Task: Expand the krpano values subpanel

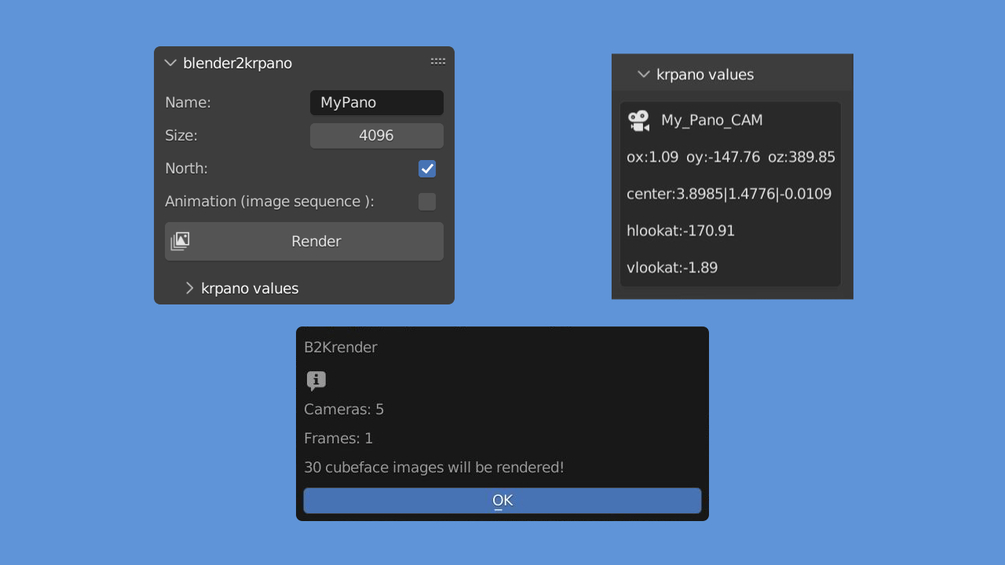Action: 189,288
